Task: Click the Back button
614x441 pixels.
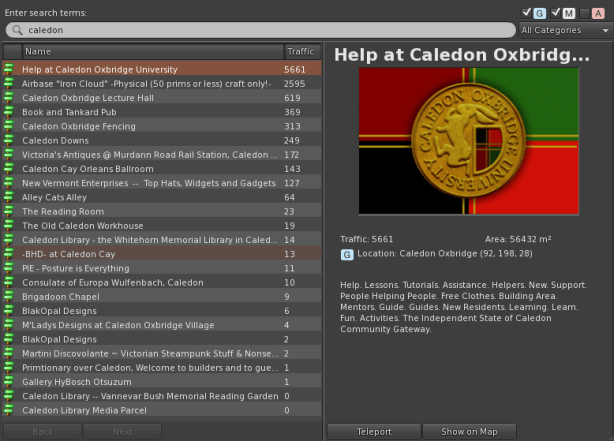Action: pos(42,432)
